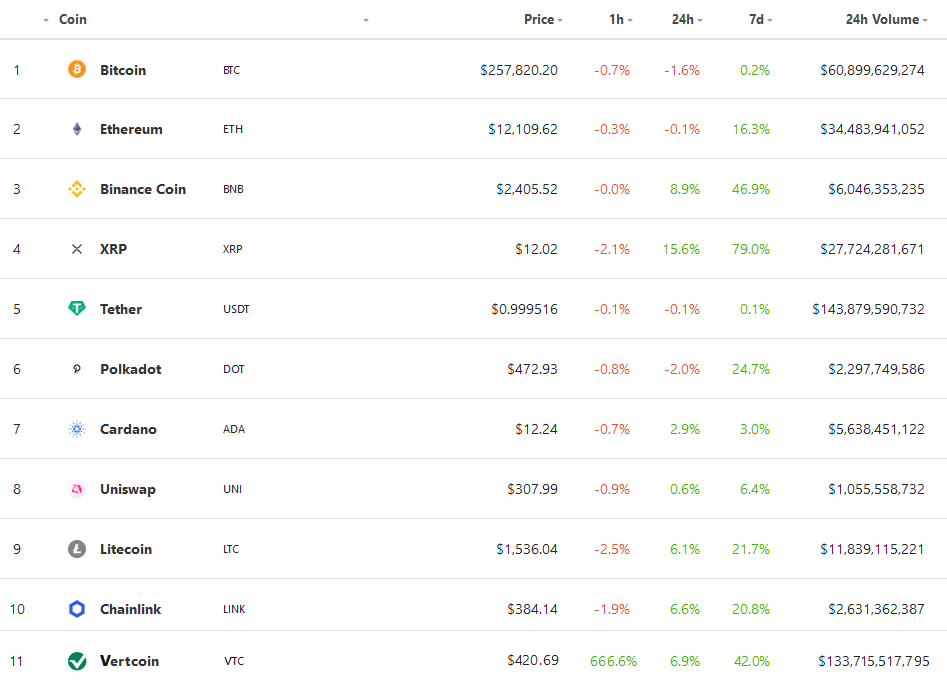Image resolution: width=947 pixels, height=682 pixels.
Task: Open the Ethereum coin page
Action: (x=131, y=129)
